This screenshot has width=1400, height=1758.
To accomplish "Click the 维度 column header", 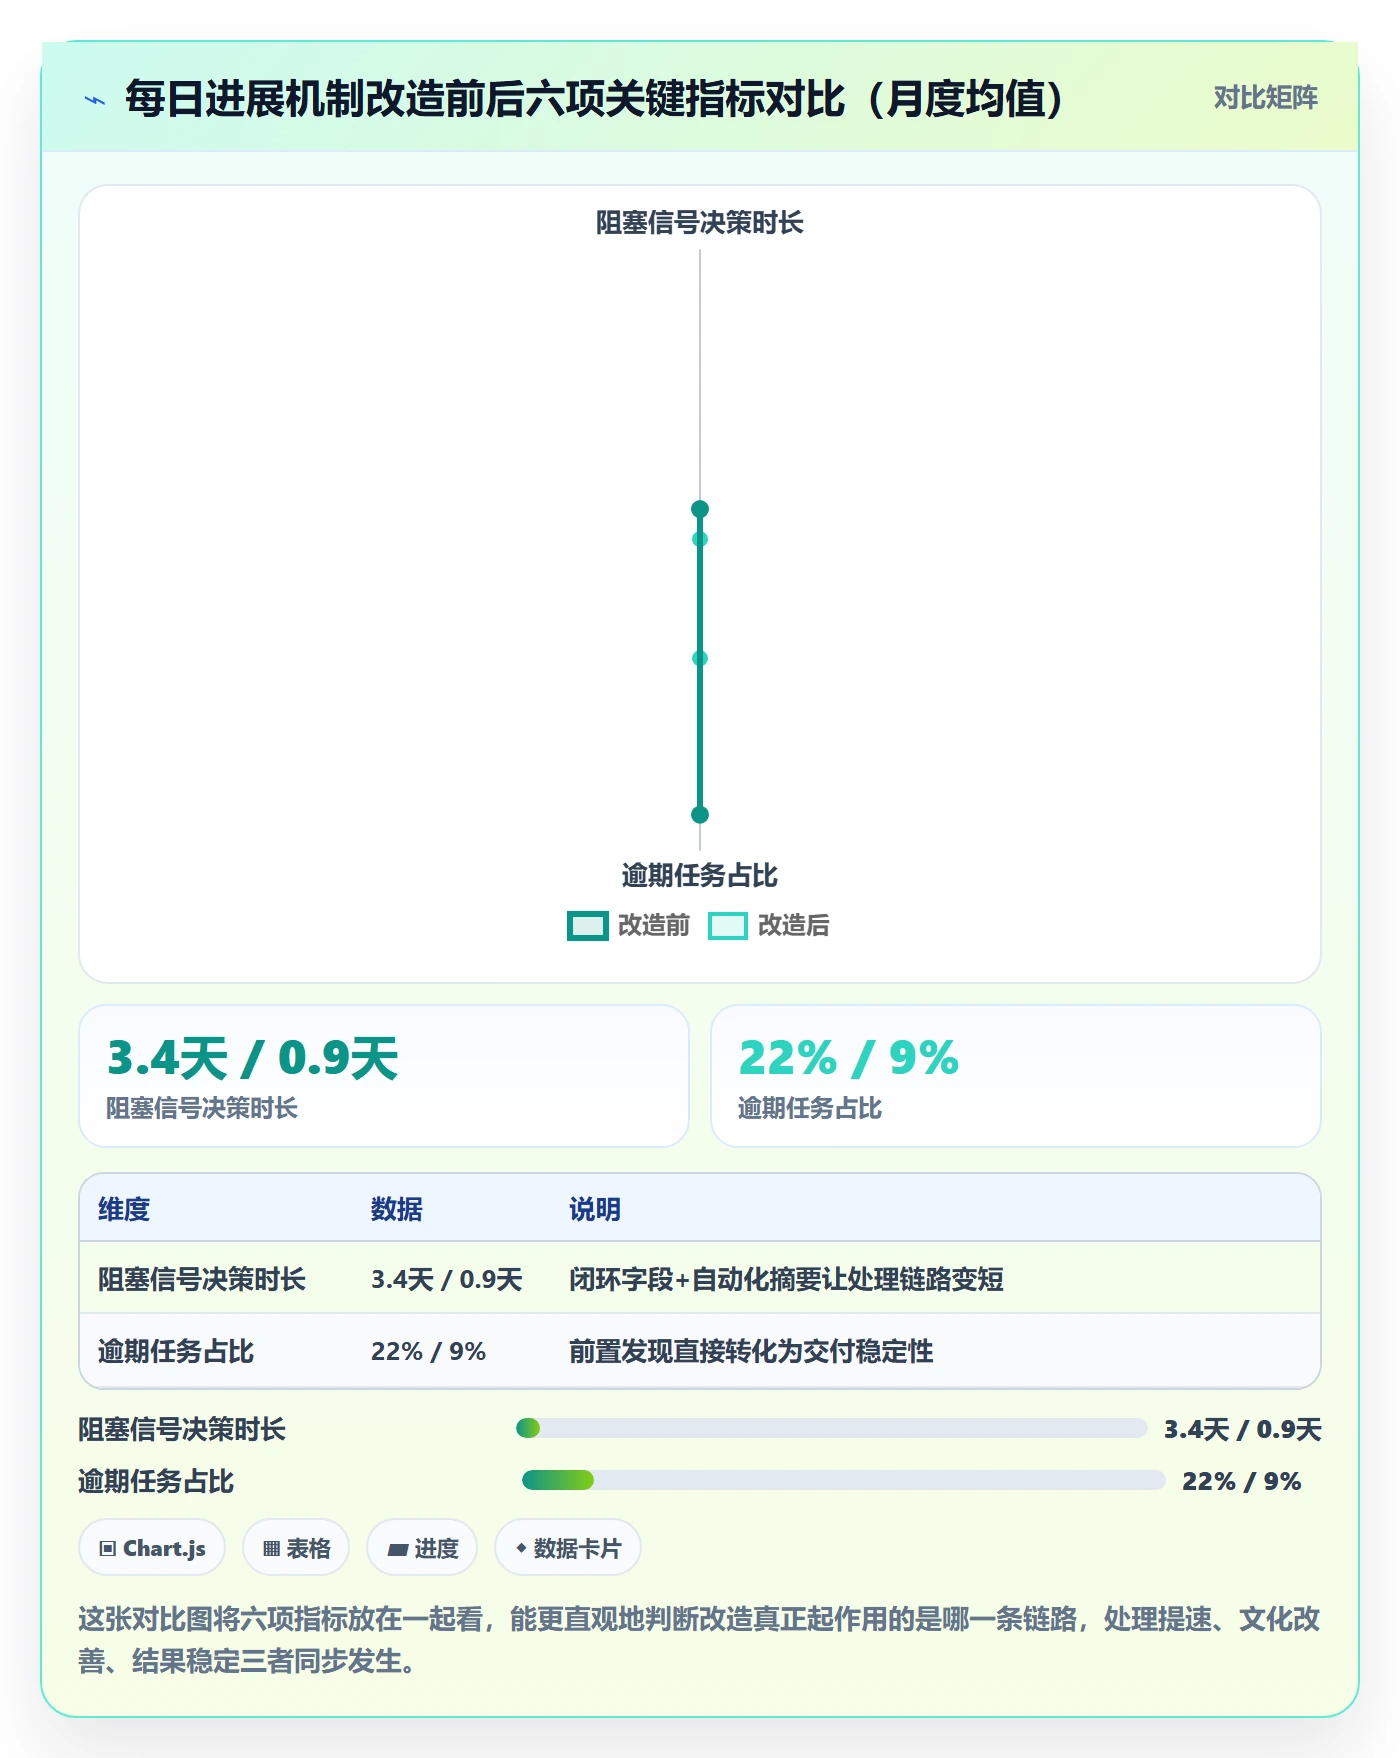I will click(x=124, y=1209).
